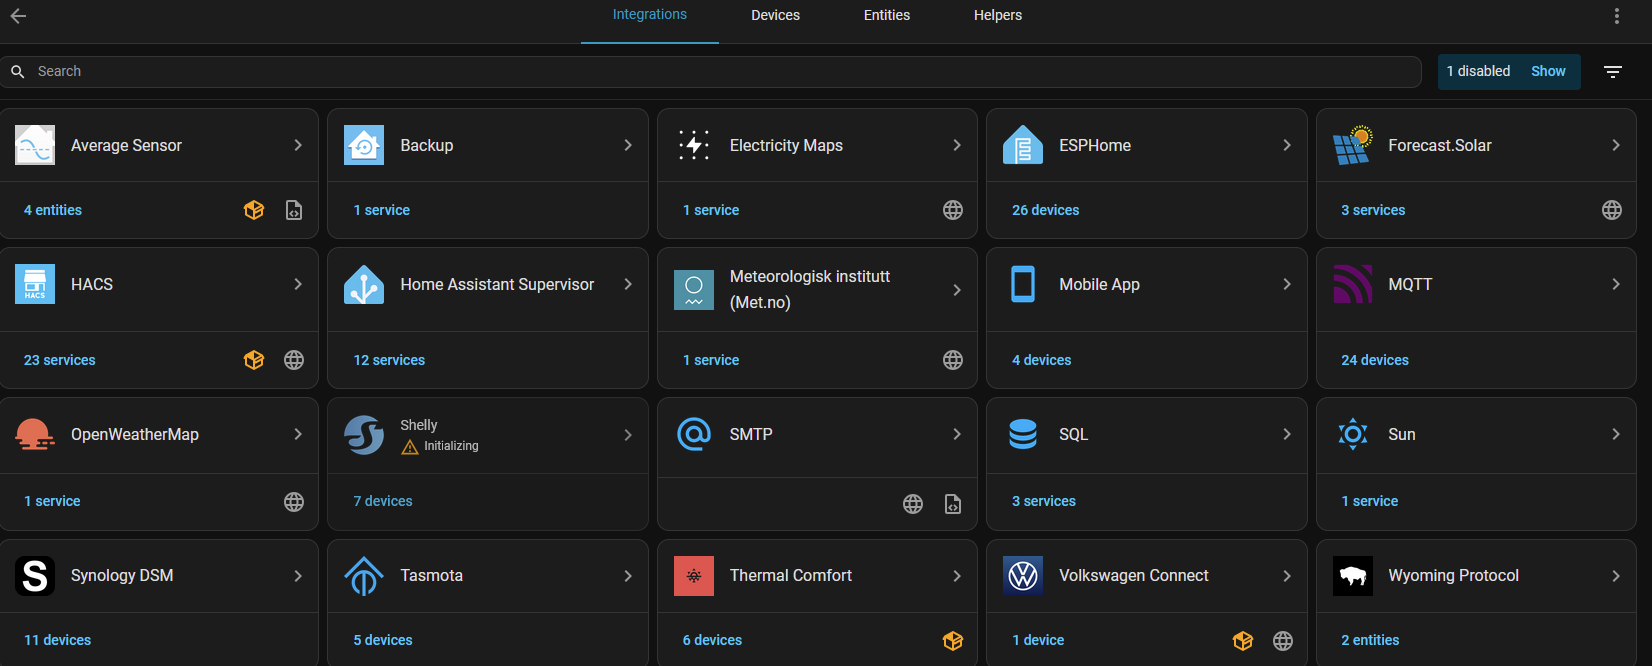1652x666 pixels.
Task: Switch to the Helpers tab
Action: [997, 15]
